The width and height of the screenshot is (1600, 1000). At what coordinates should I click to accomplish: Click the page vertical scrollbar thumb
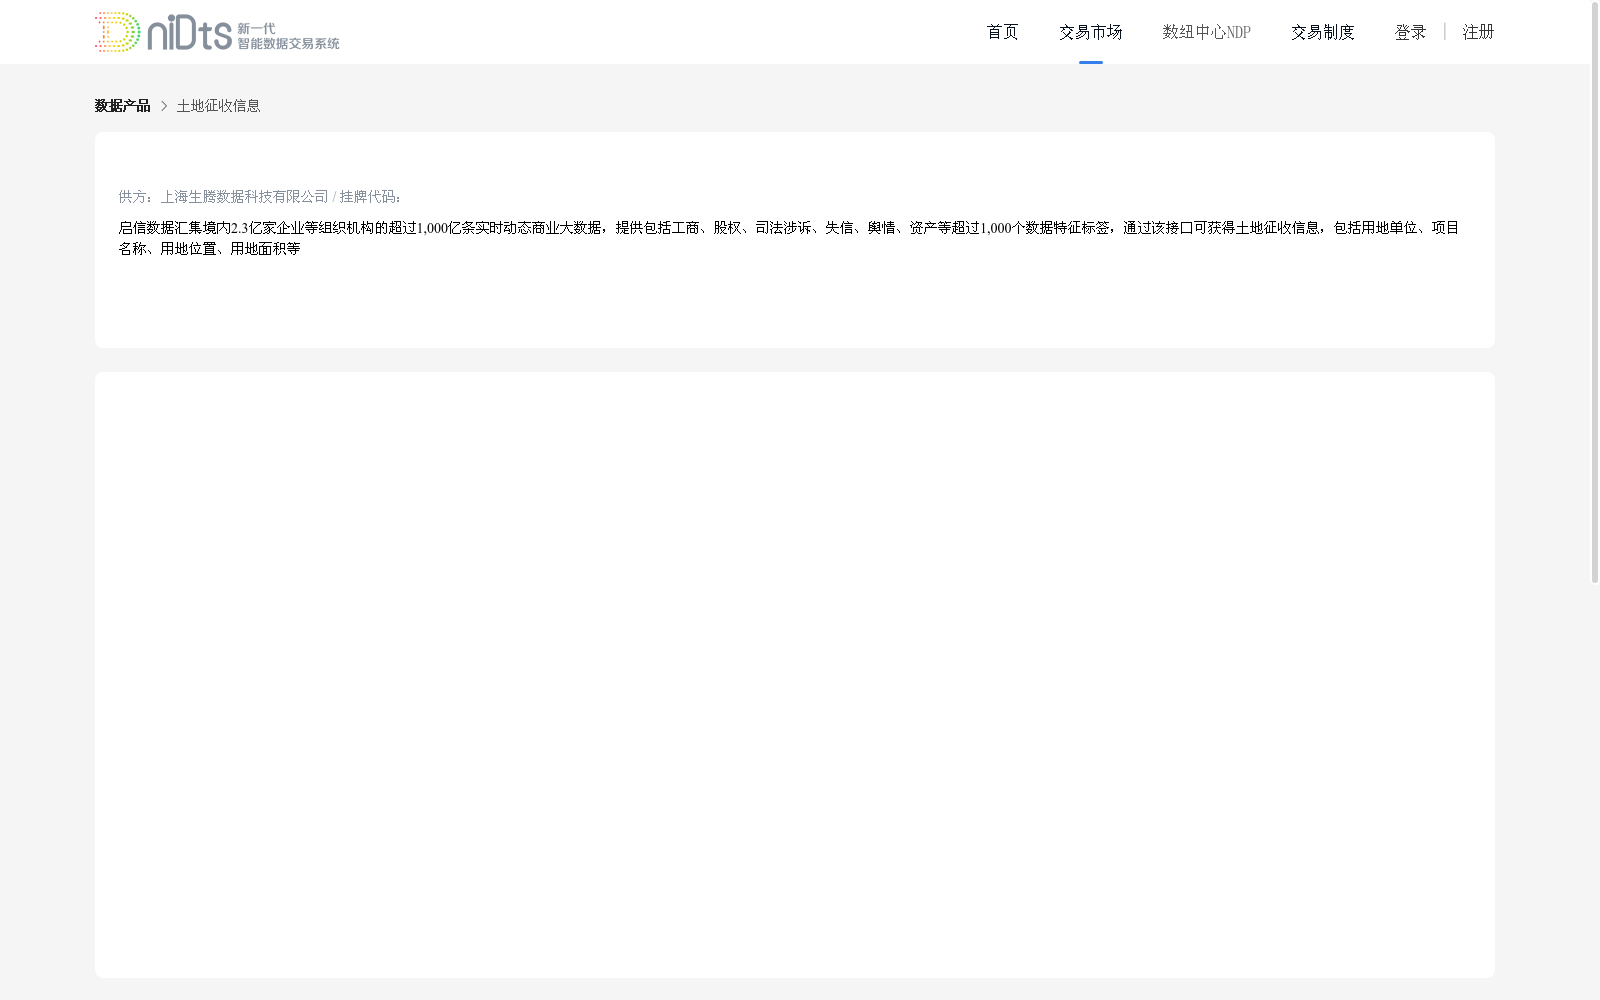click(x=1595, y=292)
